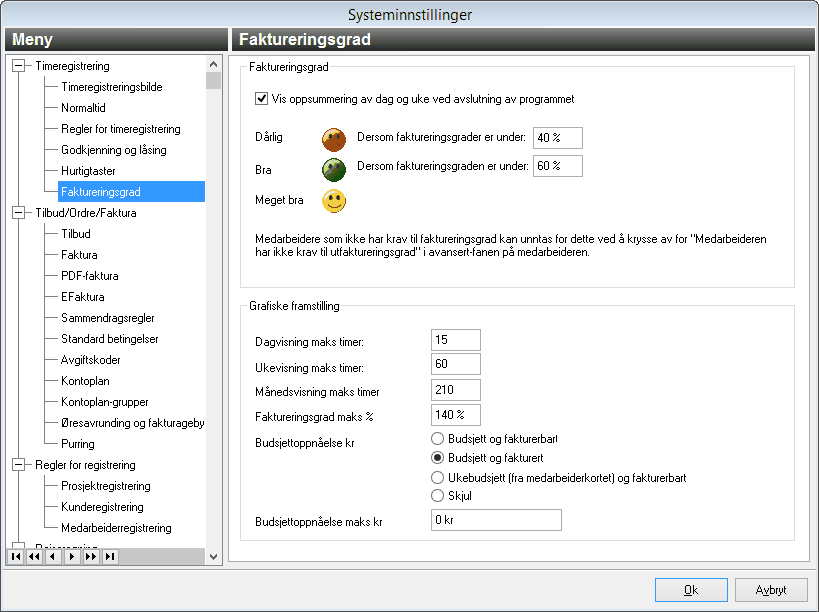The image size is (819, 612).
Task: Select Faktureringsgrad in the menu tree
Action: 131,192
